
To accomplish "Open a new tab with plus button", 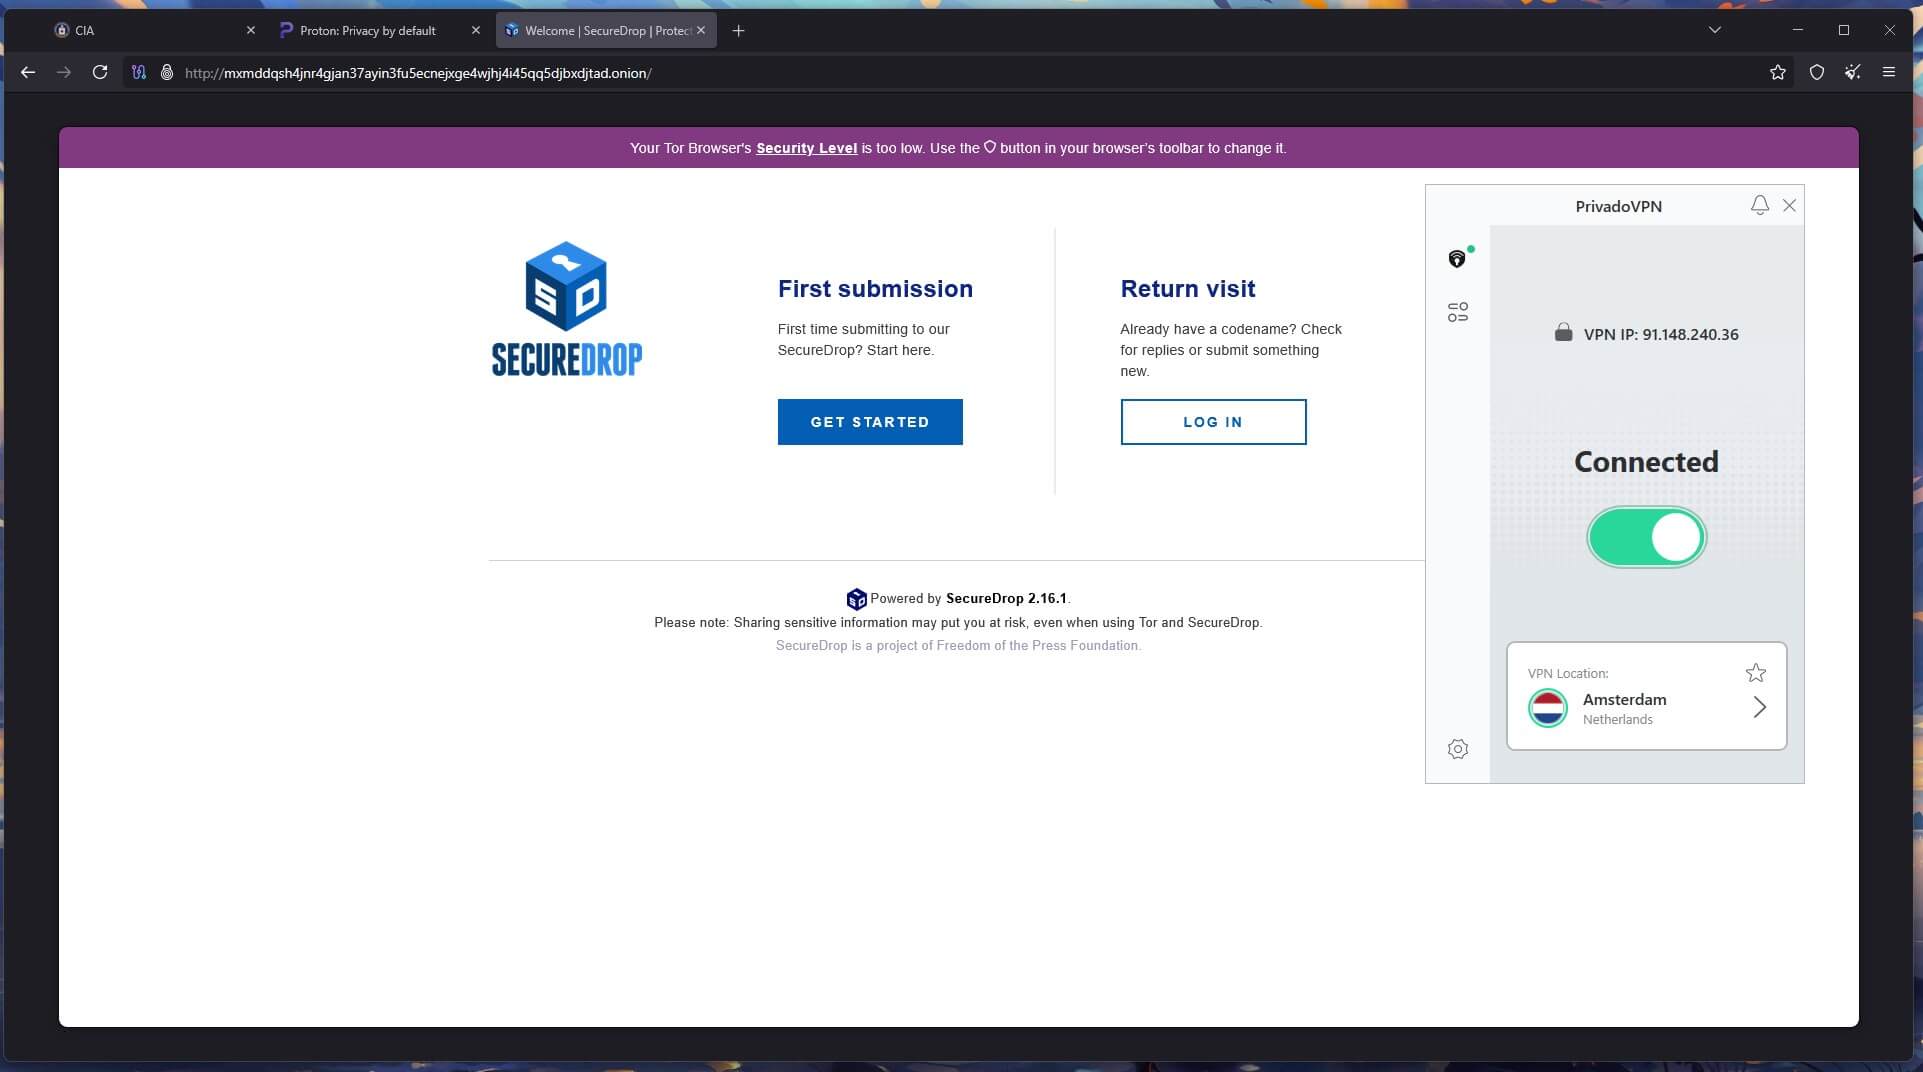I will tap(738, 30).
